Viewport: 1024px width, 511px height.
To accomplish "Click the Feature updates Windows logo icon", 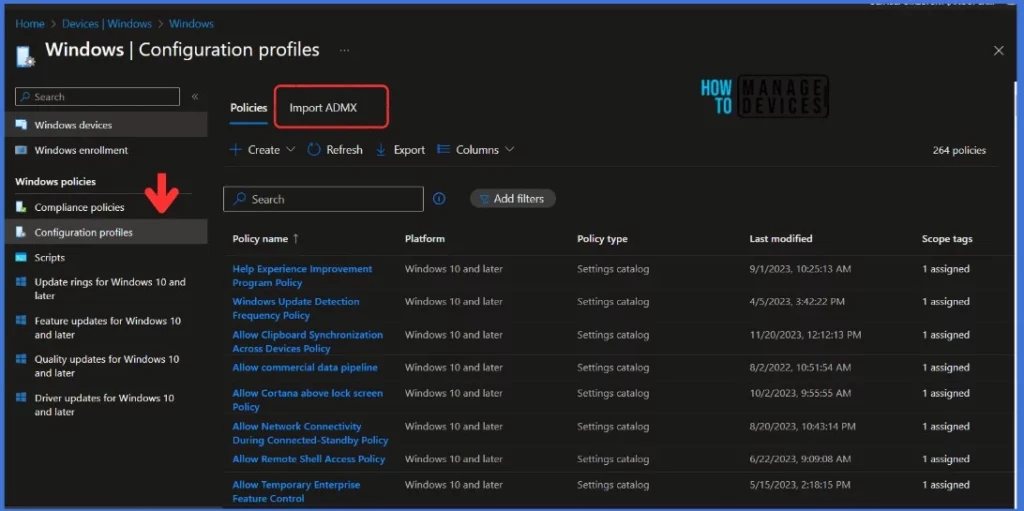I will (x=21, y=321).
